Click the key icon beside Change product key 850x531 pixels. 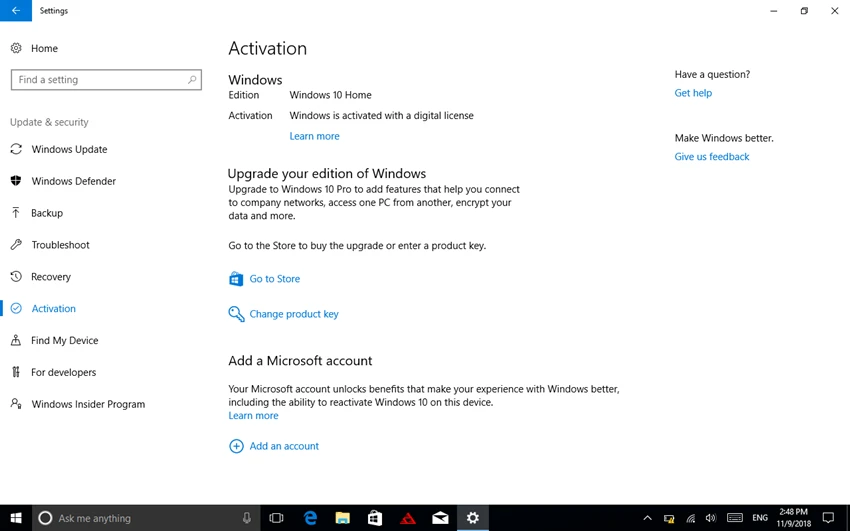[236, 314]
